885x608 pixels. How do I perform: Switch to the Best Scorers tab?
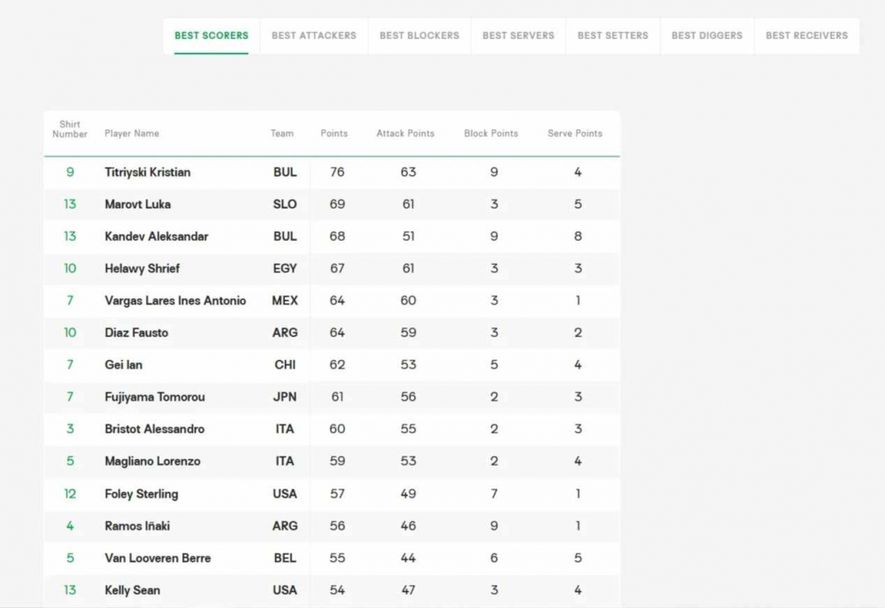click(211, 36)
